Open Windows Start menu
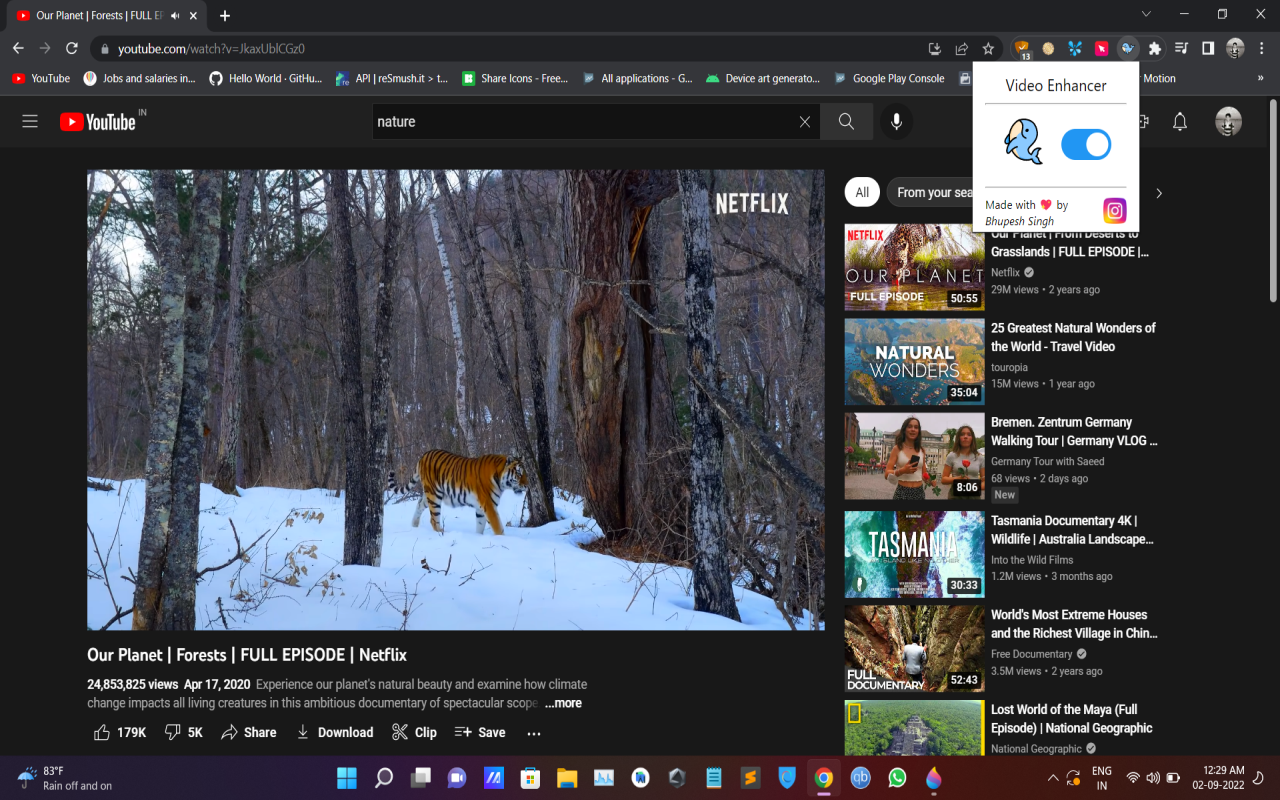Viewport: 1280px width, 800px height. click(346, 777)
